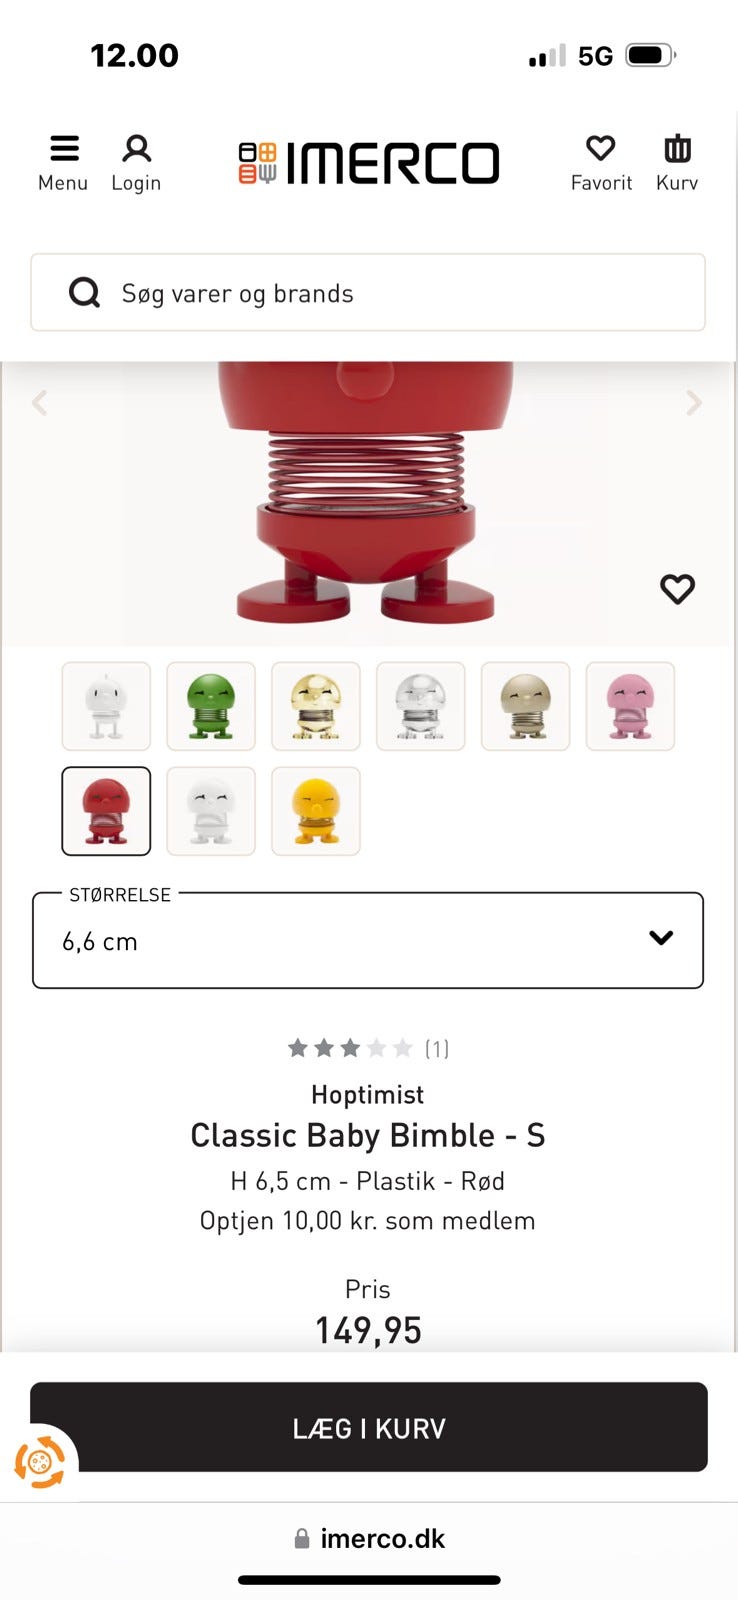Open the Kurv basket icon
Screen dimensions: 738x1600
[x=677, y=148]
